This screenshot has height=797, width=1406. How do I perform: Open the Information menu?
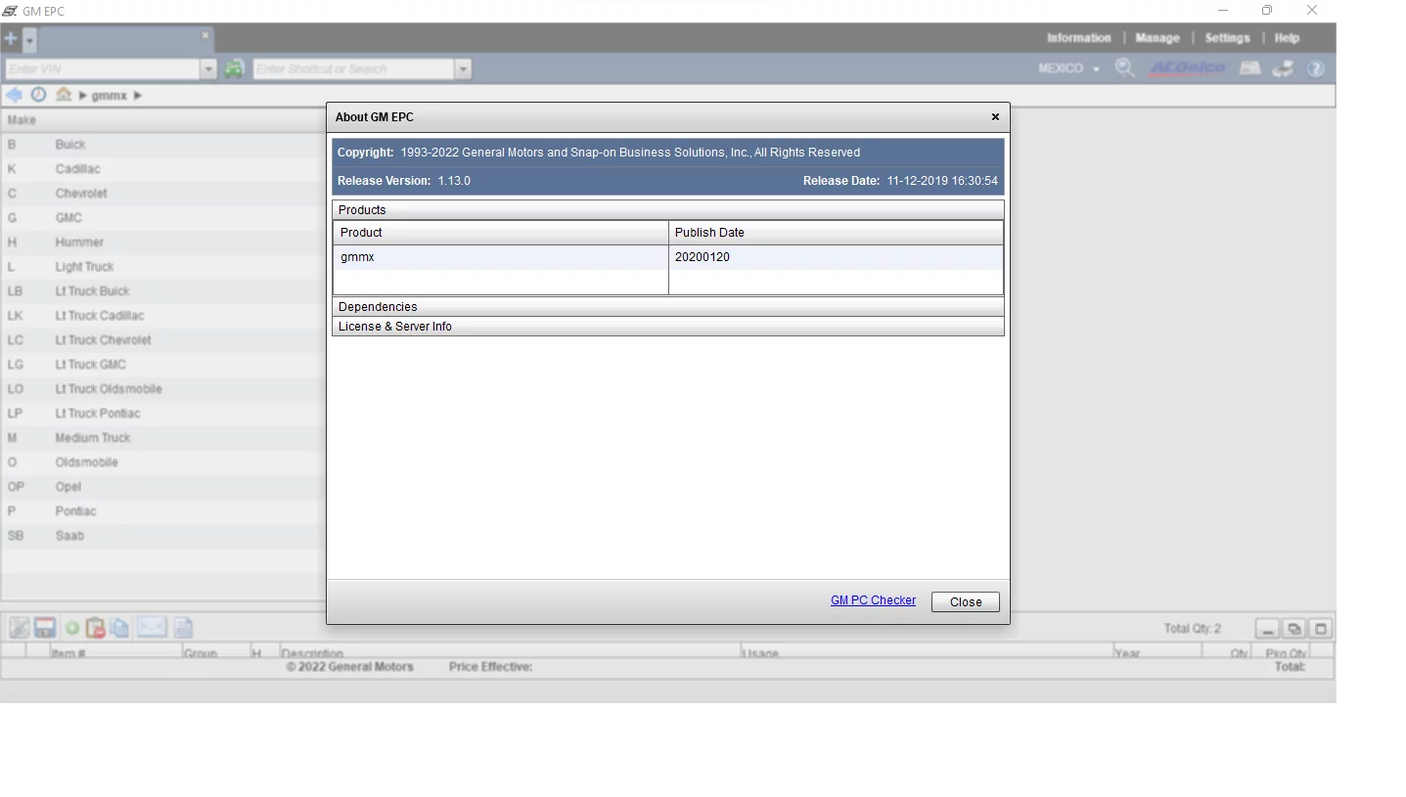[x=1078, y=38]
